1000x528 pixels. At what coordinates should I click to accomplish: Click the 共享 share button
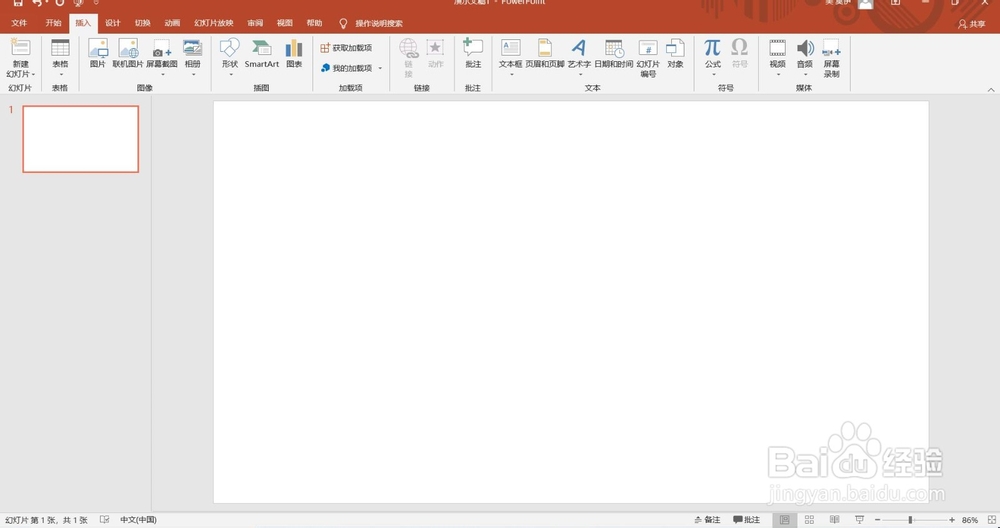[972, 24]
